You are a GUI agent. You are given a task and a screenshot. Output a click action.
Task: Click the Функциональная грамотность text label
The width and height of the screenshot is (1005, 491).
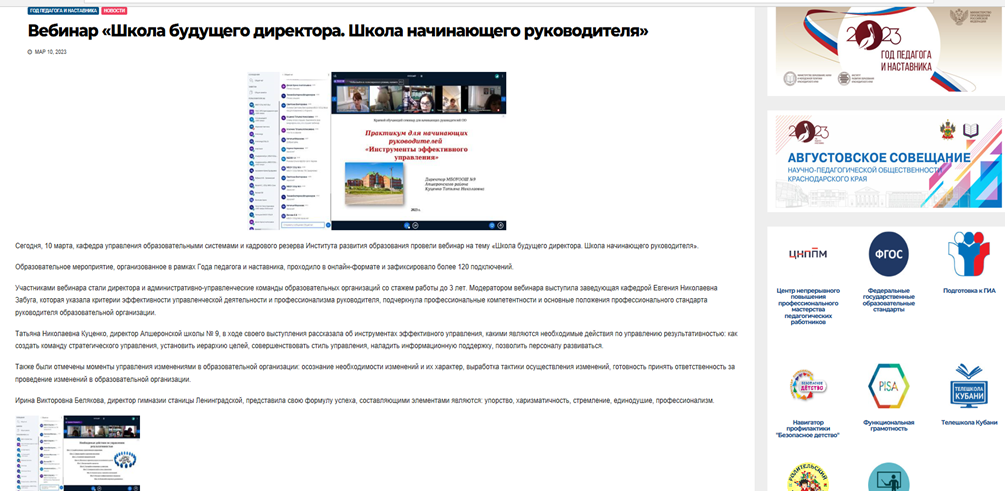pyautogui.click(x=887, y=427)
